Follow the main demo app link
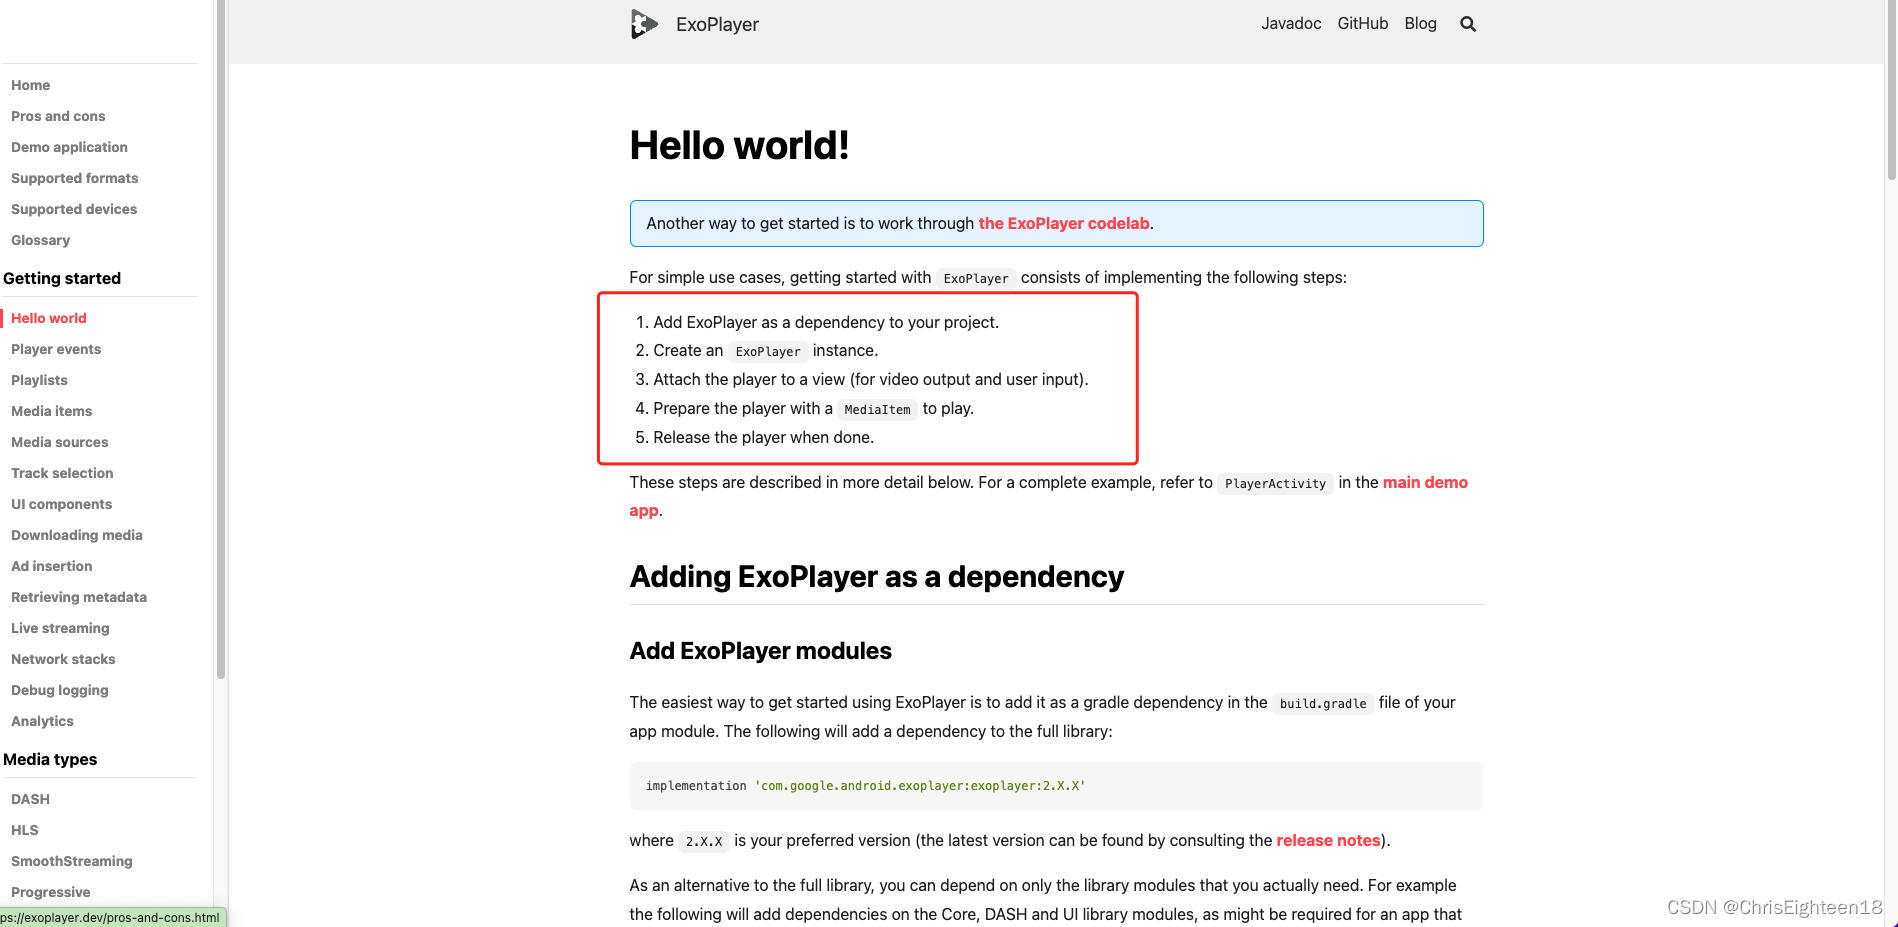This screenshot has width=1898, height=927. coord(1425,482)
